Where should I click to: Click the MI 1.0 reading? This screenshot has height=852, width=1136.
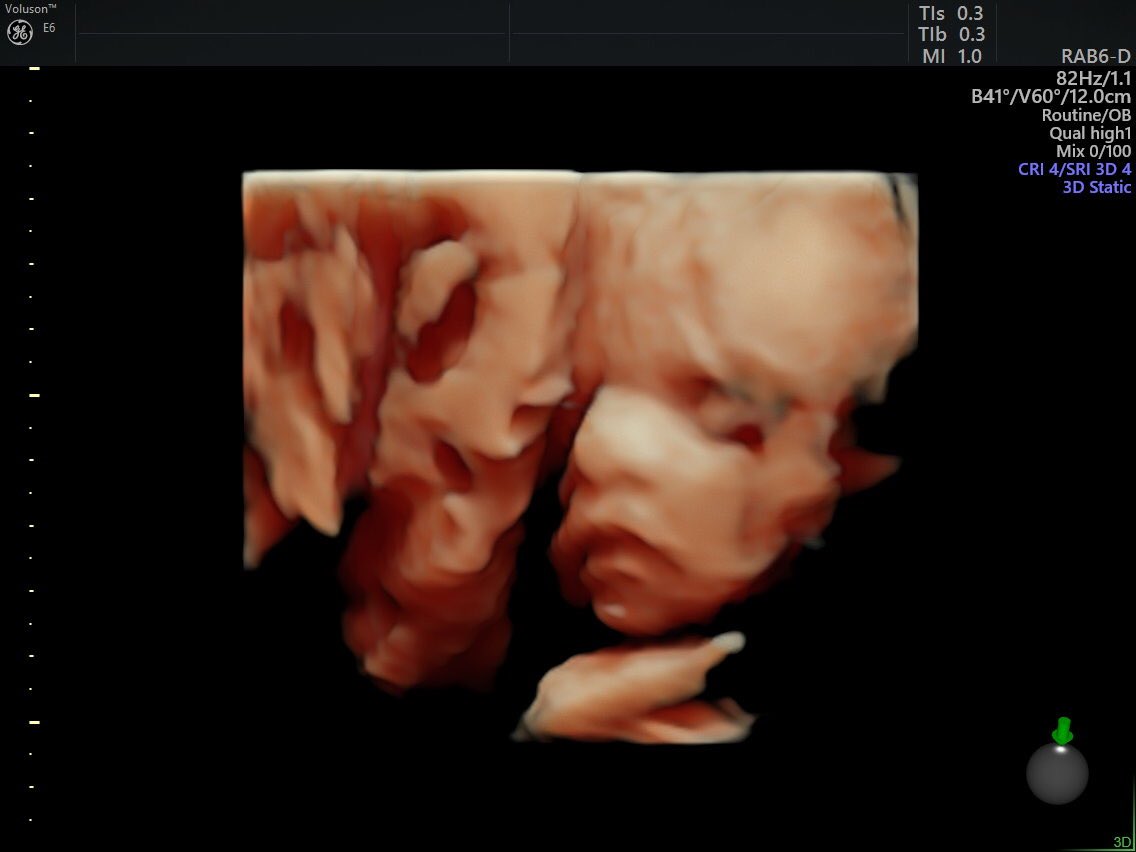pyautogui.click(x=952, y=56)
